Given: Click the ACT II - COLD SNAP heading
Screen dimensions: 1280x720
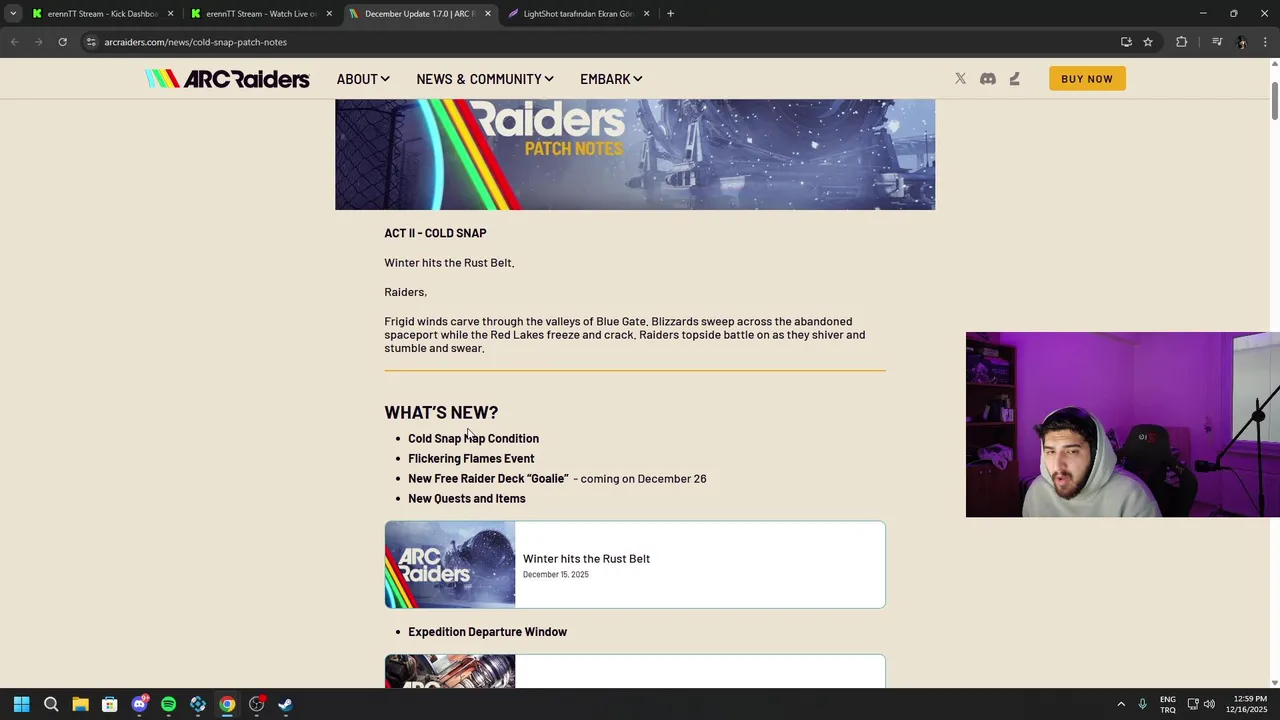Looking at the screenshot, I should [435, 233].
